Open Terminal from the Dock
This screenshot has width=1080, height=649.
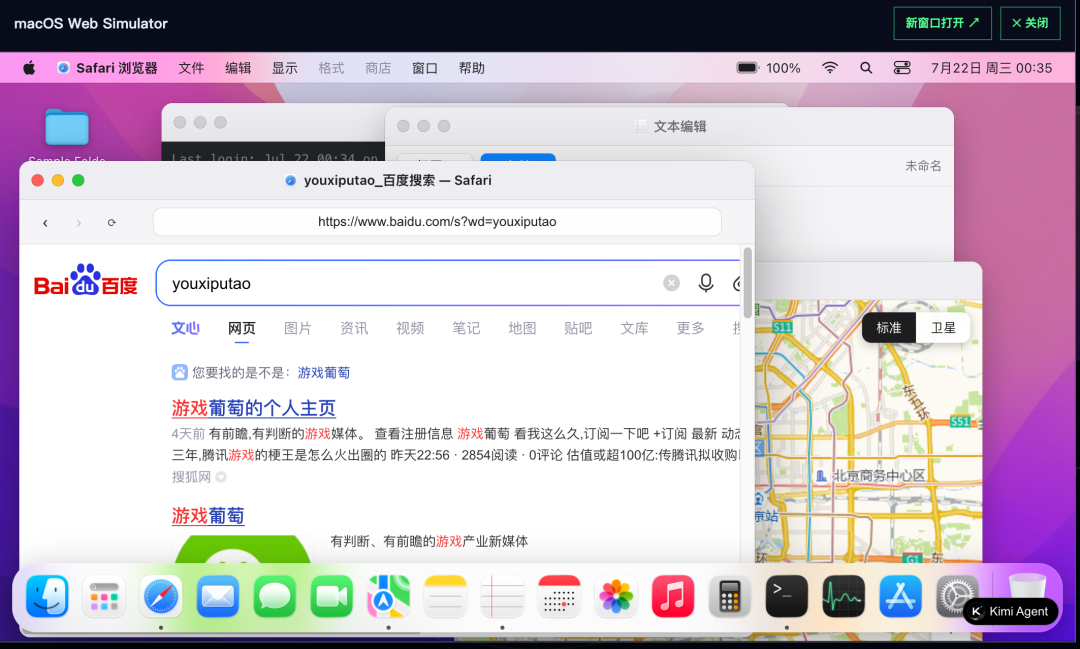click(x=786, y=596)
